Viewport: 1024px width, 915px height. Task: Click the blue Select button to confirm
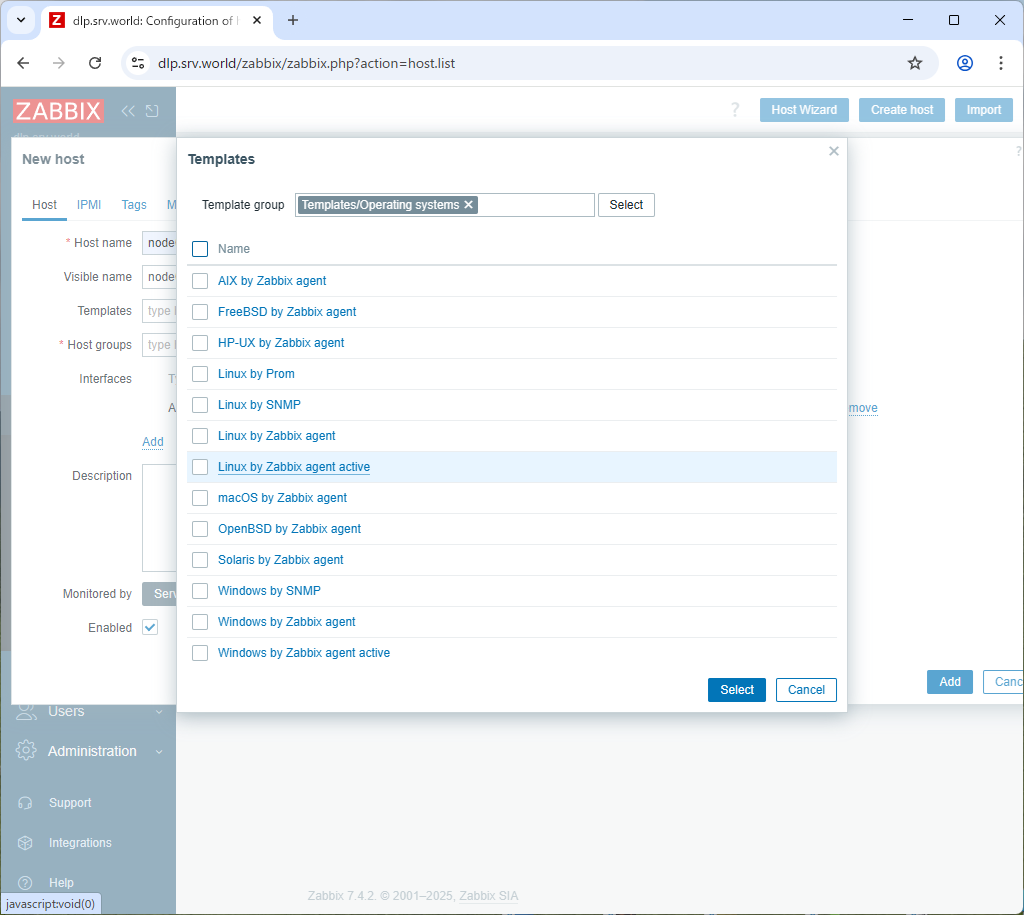tap(736, 690)
